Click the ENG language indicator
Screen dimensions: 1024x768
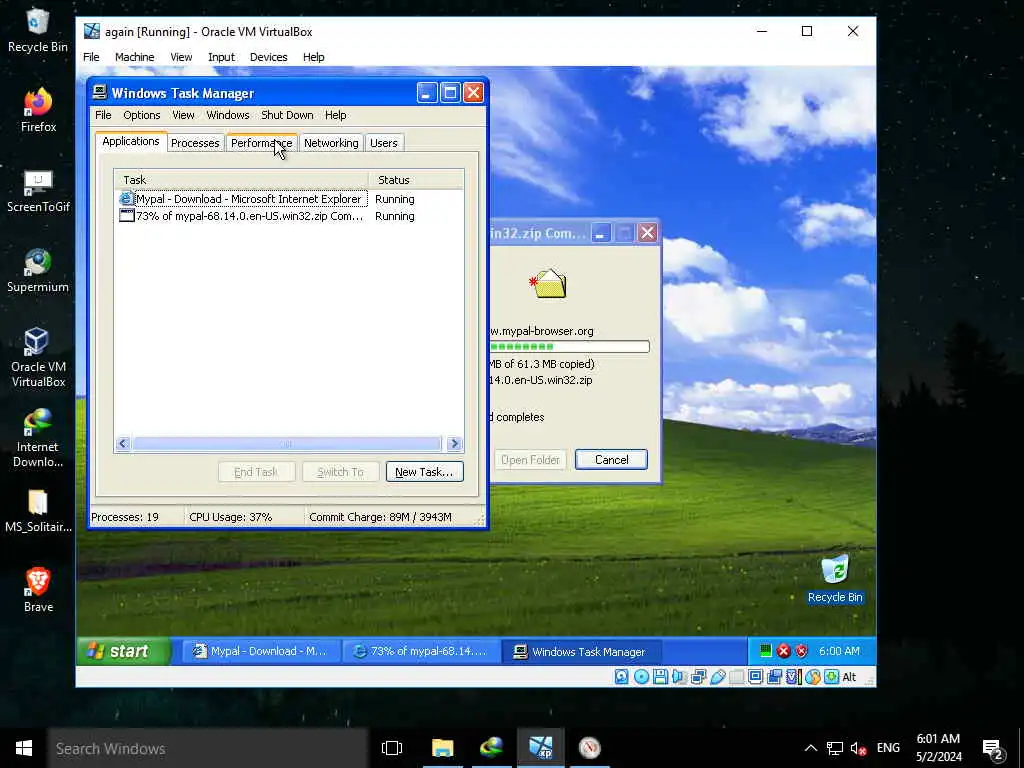(888, 748)
